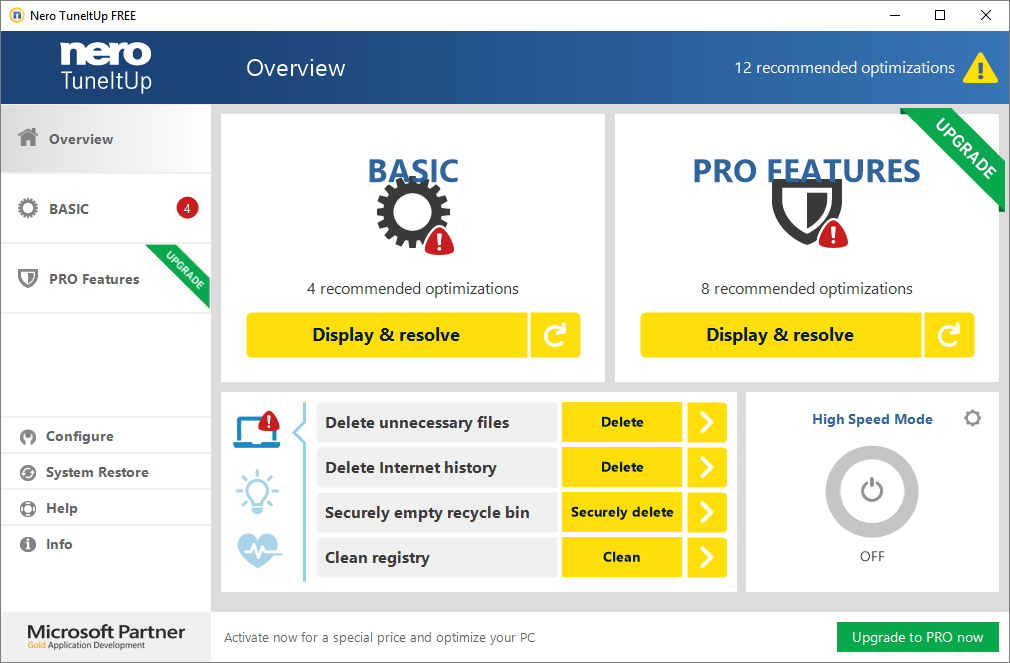Click the System Restore icon in sidebar

pos(28,473)
